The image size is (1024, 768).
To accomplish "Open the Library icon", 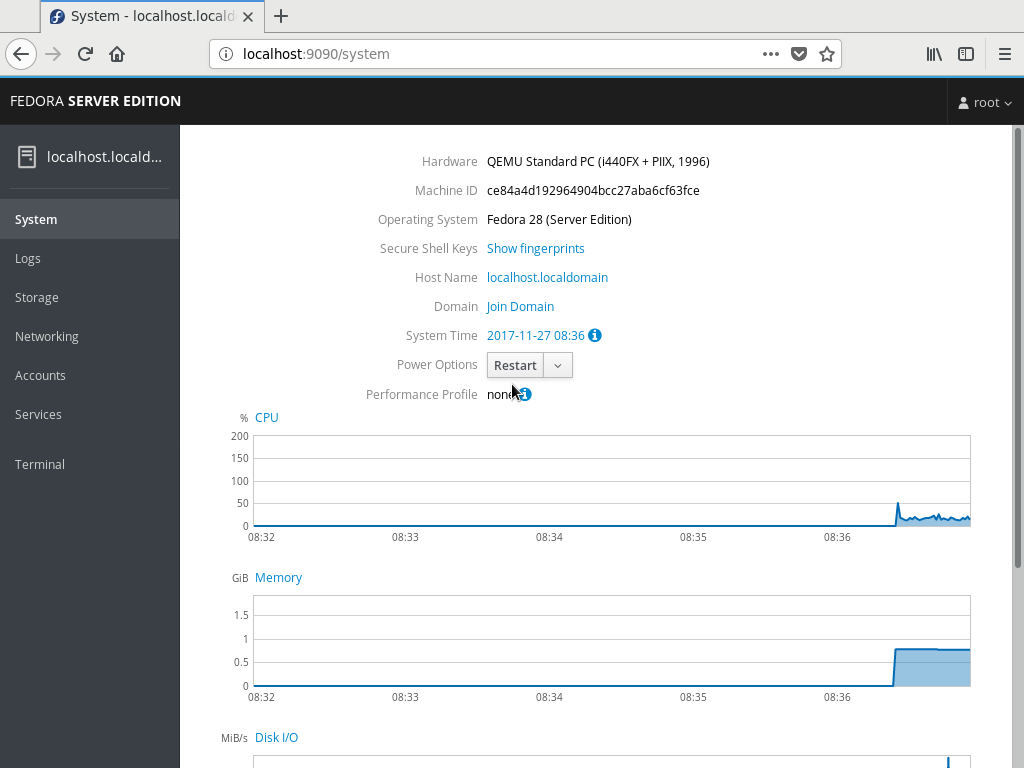I will (x=934, y=54).
